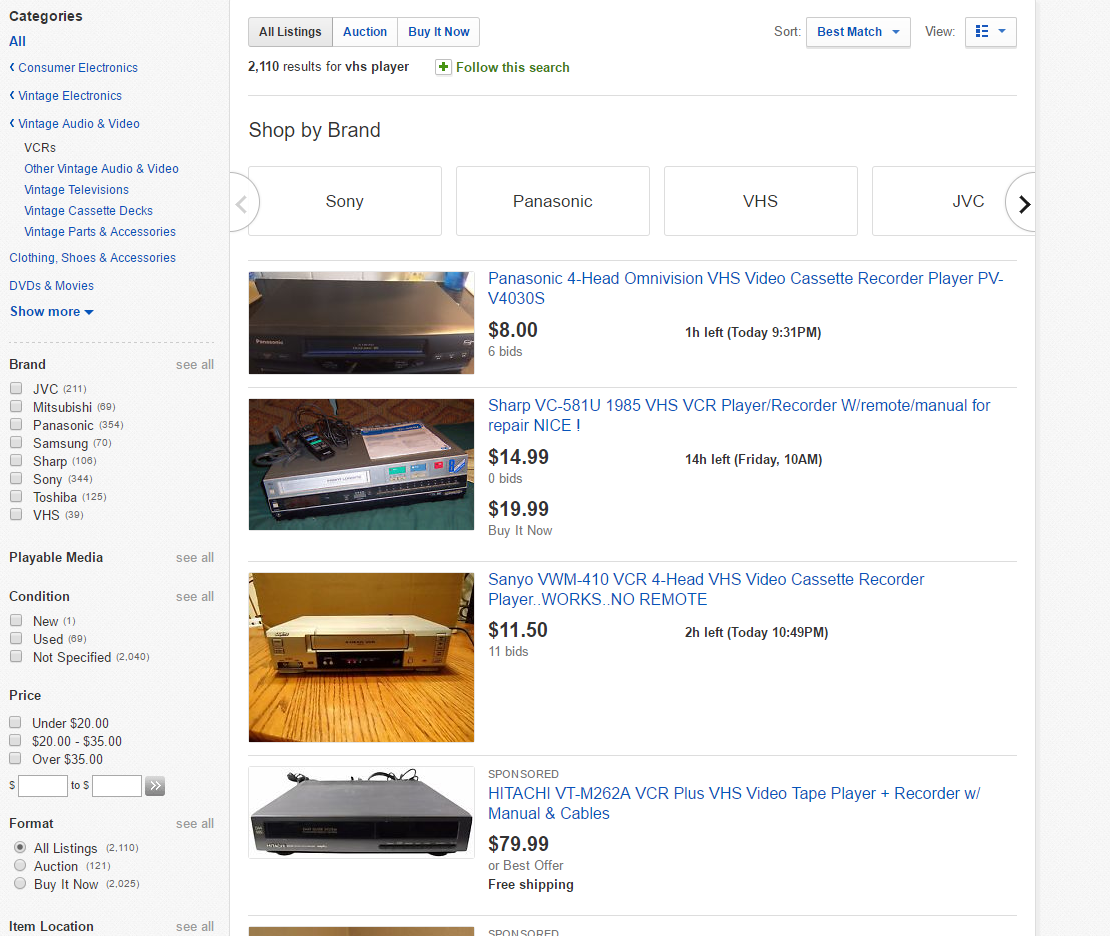Click the maximum price input field
1110x936 pixels.
[117, 785]
